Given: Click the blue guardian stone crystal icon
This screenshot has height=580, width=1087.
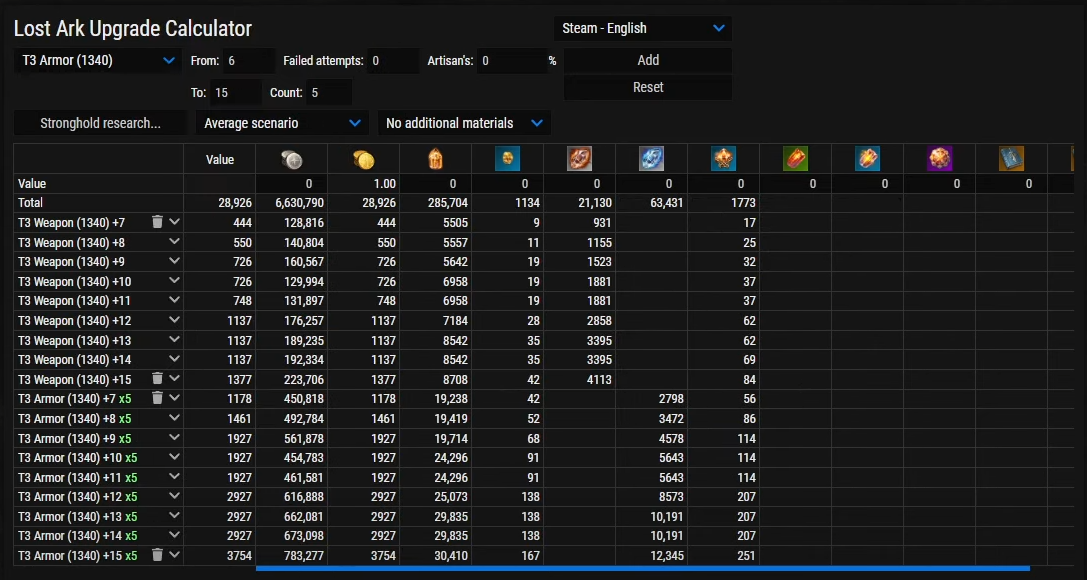Looking at the screenshot, I should 652,159.
